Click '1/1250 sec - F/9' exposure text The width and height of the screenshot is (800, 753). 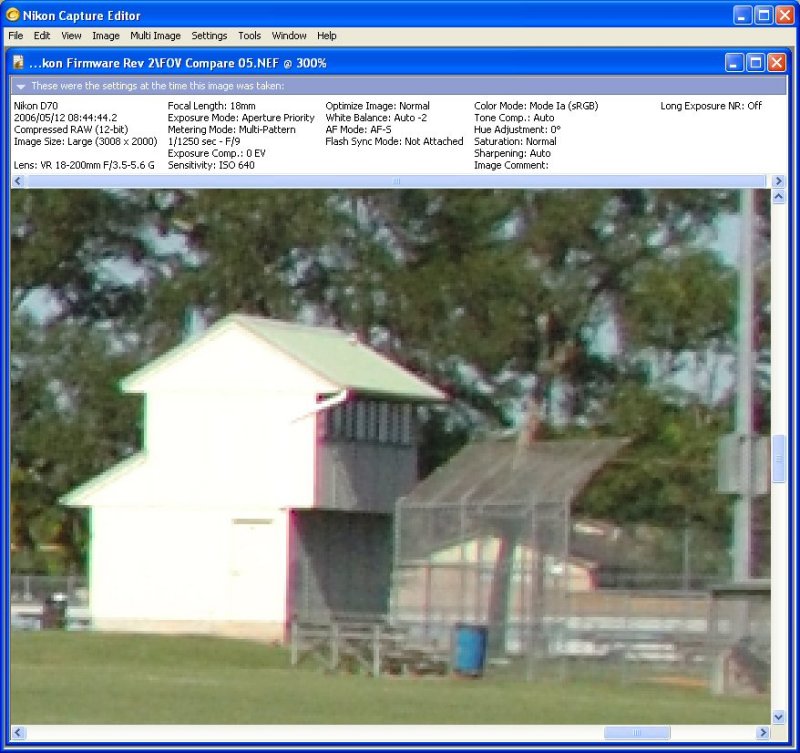click(x=204, y=141)
